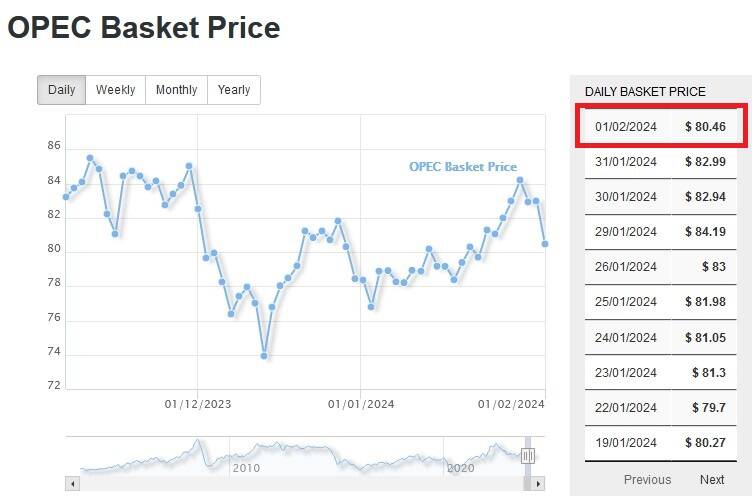This screenshot has width=753, height=502.
Task: Switch chart to Weekly view
Action: tap(115, 90)
